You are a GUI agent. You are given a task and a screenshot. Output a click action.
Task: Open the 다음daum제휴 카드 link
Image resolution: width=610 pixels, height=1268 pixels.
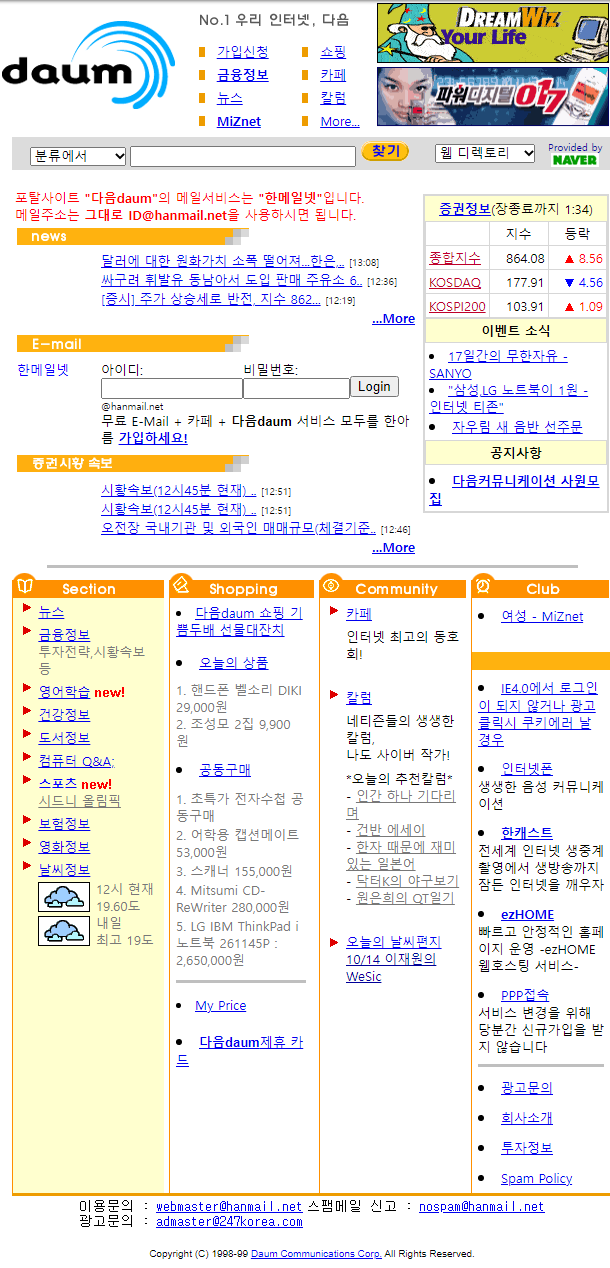pyautogui.click(x=240, y=1051)
